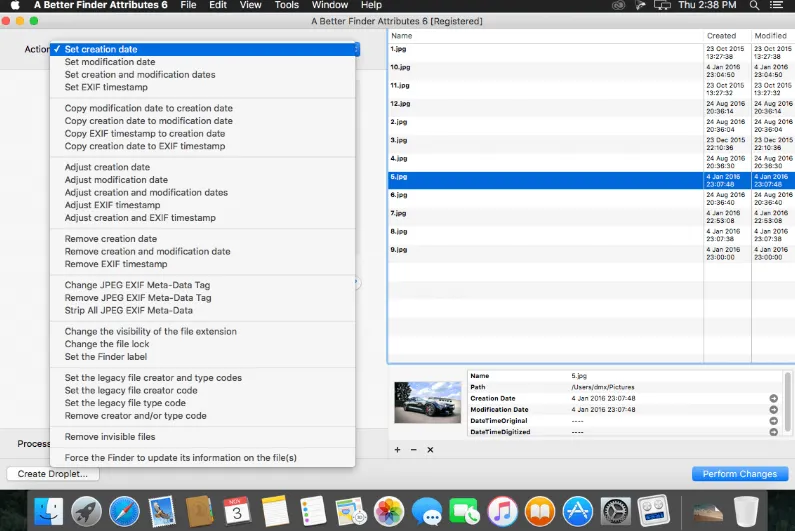Choose Adjust creation date
The width and height of the screenshot is (795, 531).
(203, 167)
